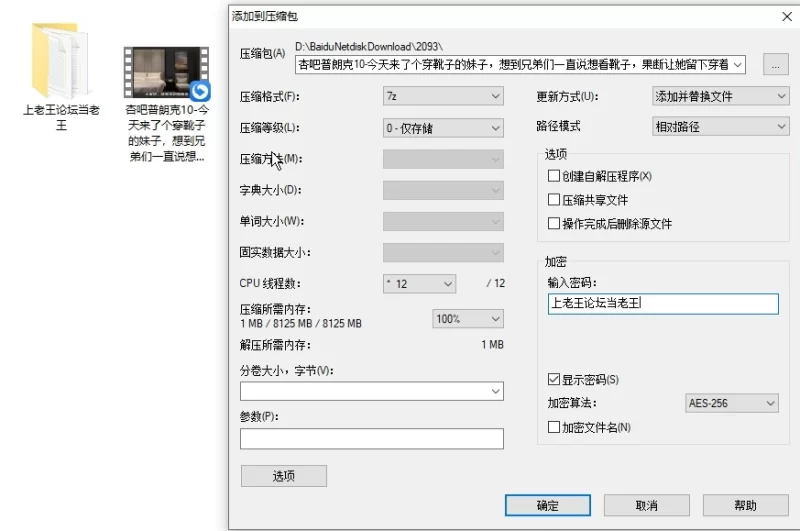Expand the CPU 线程数 dropdown

(419, 284)
